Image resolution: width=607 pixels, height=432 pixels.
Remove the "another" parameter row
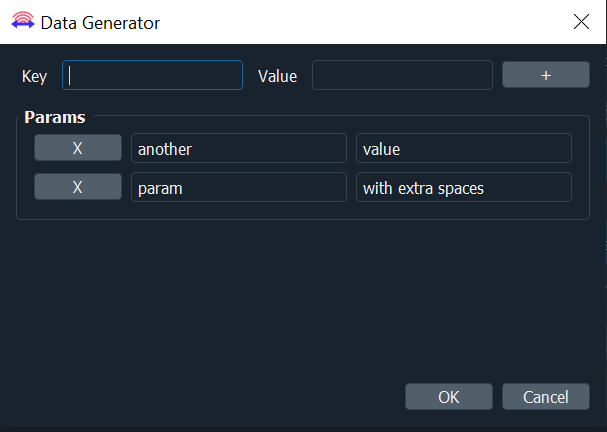(x=78, y=148)
